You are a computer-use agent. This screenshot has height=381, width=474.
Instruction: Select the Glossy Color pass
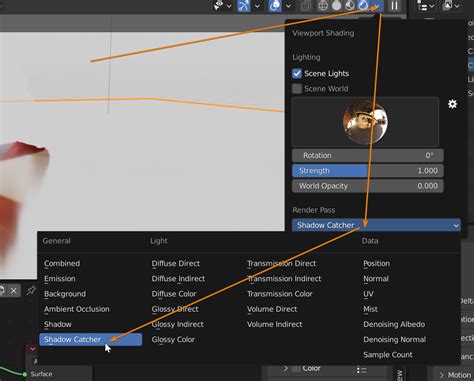pos(173,339)
